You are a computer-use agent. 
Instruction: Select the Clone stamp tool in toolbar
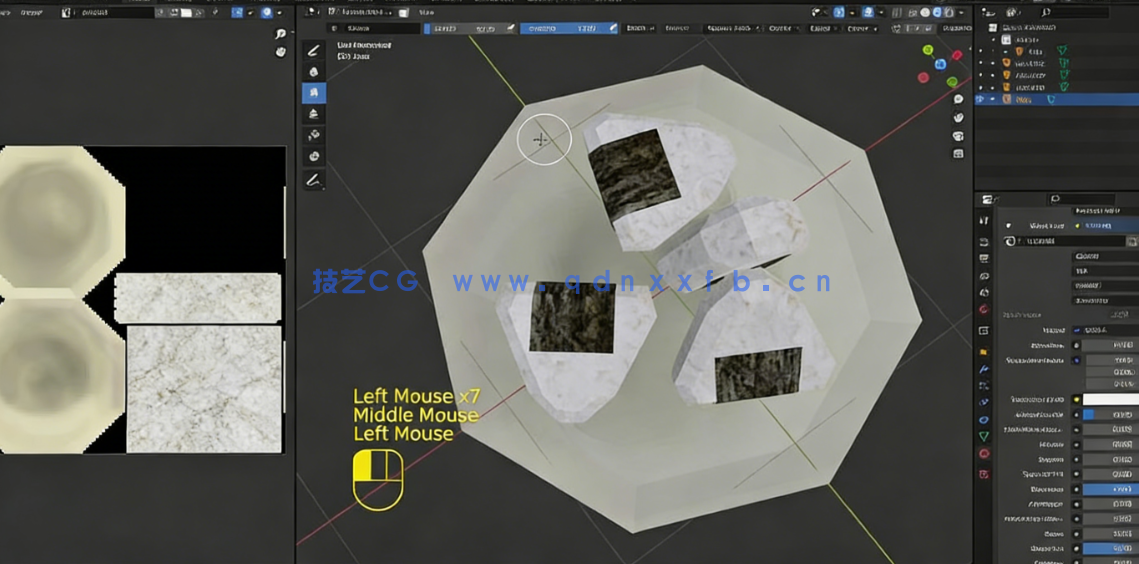pyautogui.click(x=314, y=114)
